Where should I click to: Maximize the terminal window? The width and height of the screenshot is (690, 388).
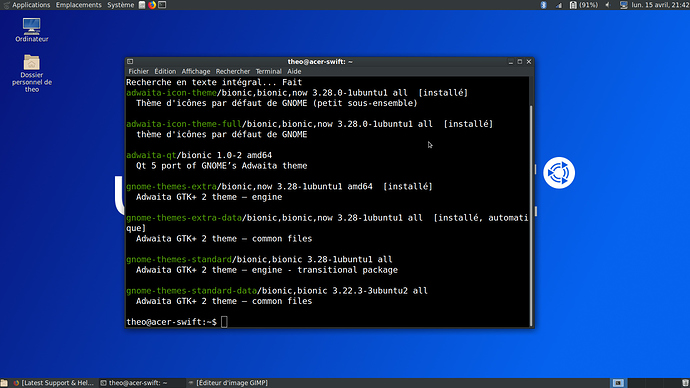point(520,62)
